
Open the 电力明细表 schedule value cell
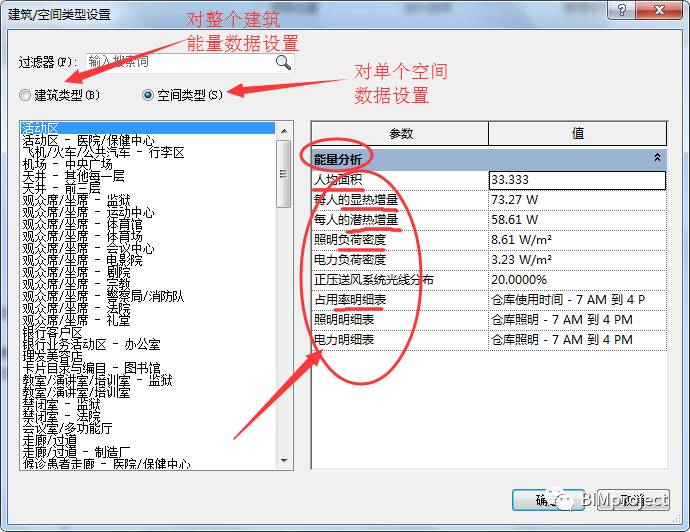(x=578, y=340)
